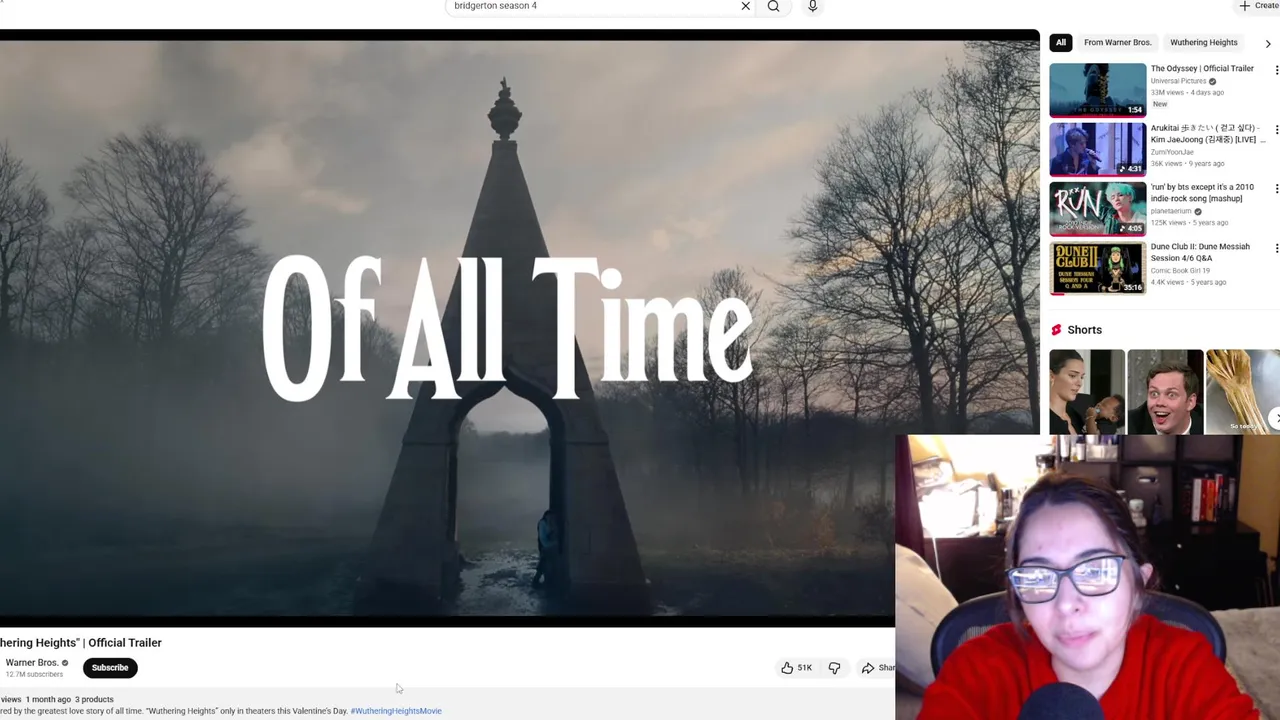Open The Odyssey | Official Trailer title
Viewport: 1280px width, 720px height.
[1202, 68]
